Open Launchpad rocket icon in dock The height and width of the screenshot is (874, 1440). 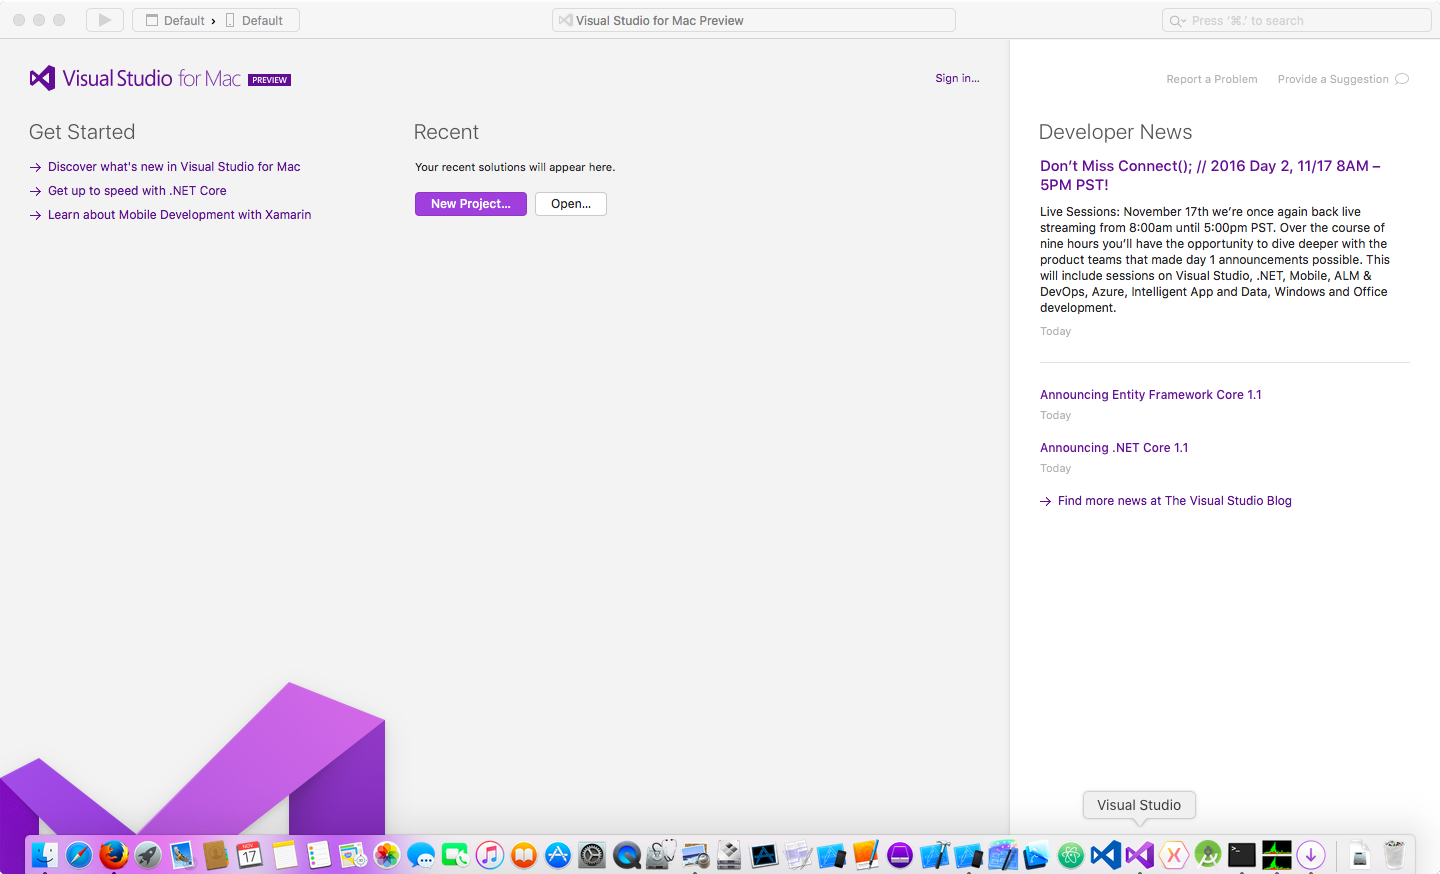147,855
